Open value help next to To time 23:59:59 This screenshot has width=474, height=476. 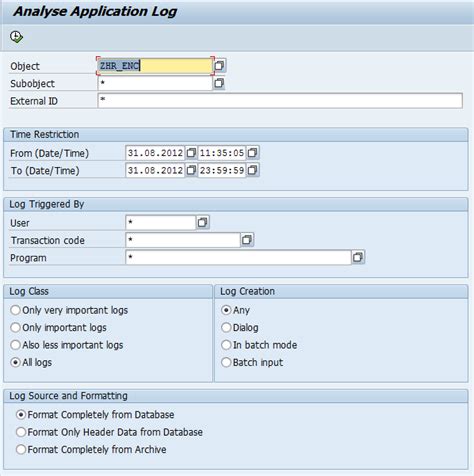point(253,170)
